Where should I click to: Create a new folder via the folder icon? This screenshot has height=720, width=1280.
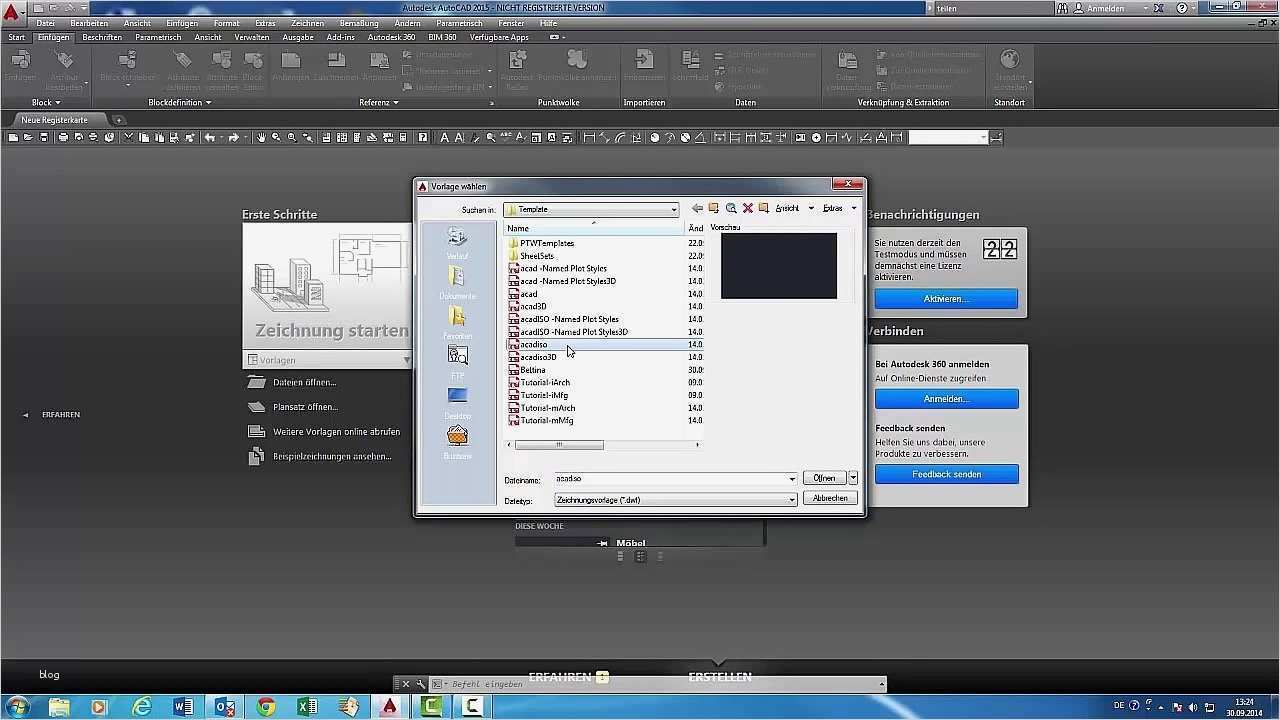pyautogui.click(x=763, y=209)
